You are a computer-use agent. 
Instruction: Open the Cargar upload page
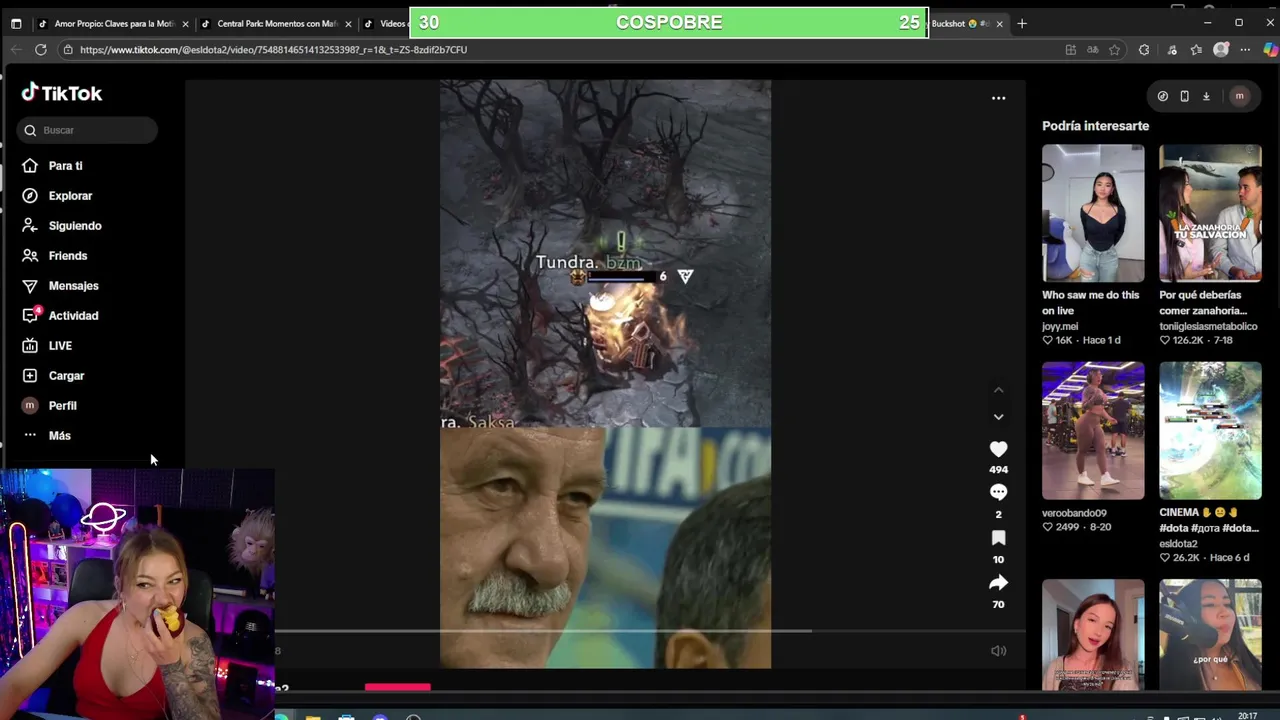pyautogui.click(x=66, y=376)
